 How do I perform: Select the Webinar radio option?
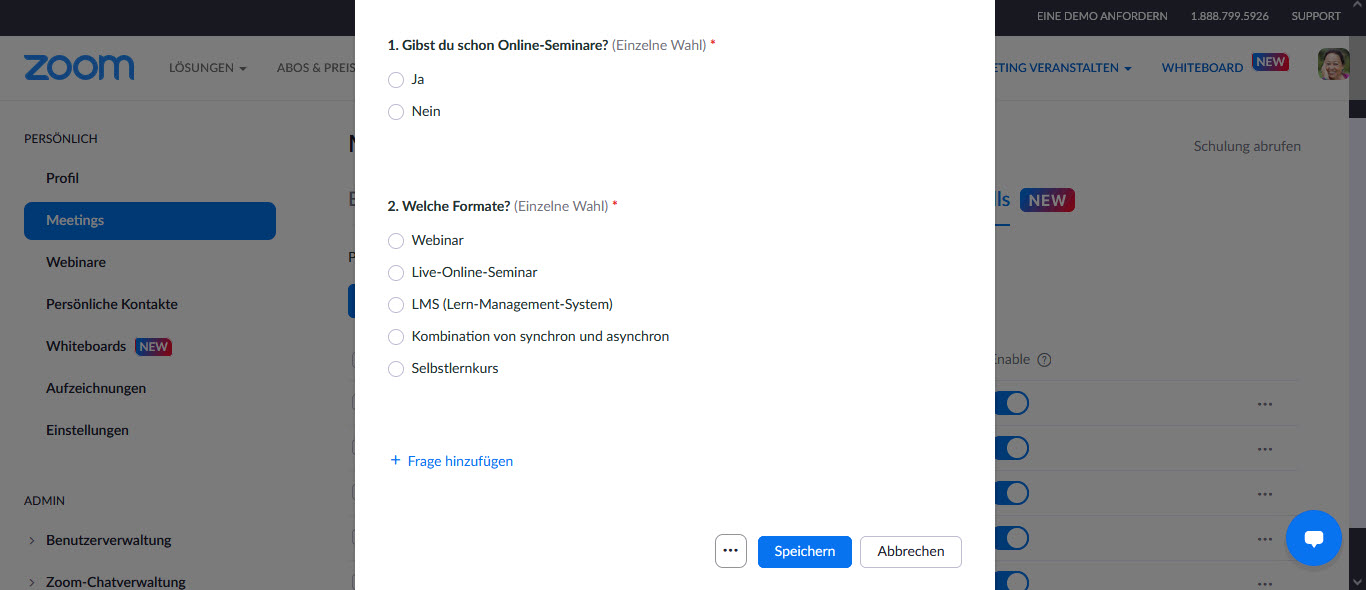click(x=396, y=241)
